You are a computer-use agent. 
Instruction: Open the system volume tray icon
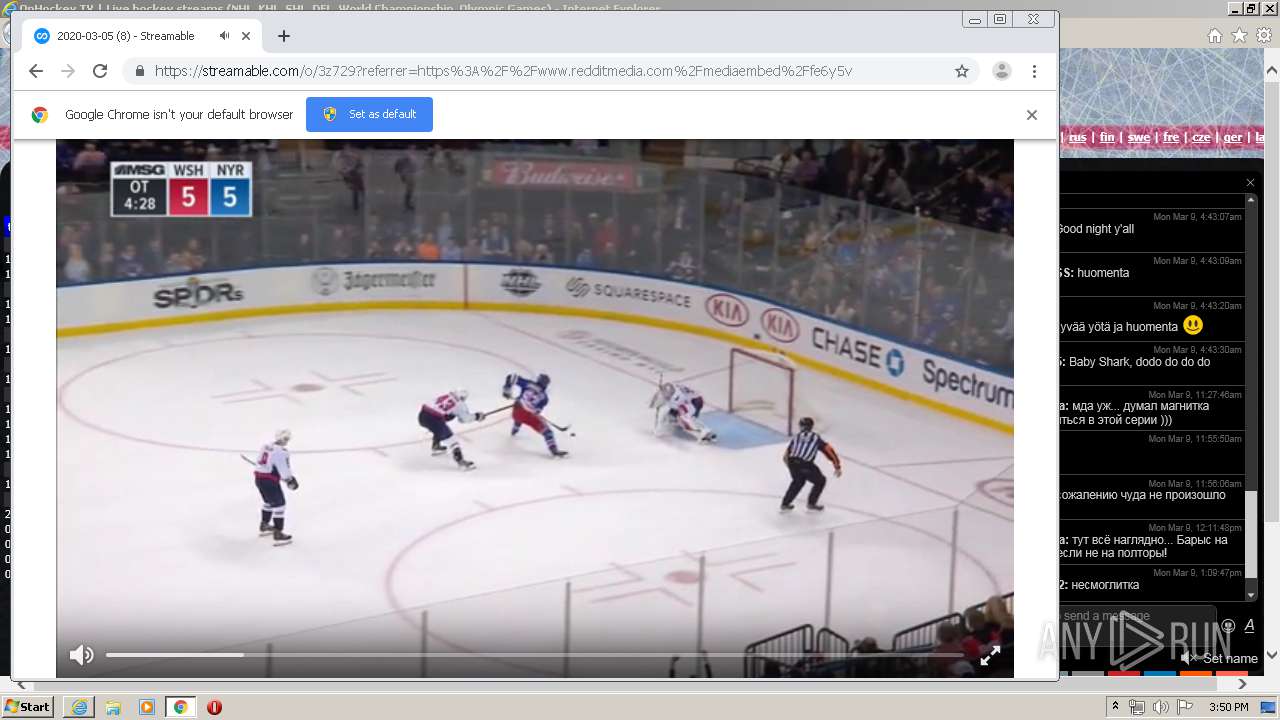pyautogui.click(x=1160, y=707)
